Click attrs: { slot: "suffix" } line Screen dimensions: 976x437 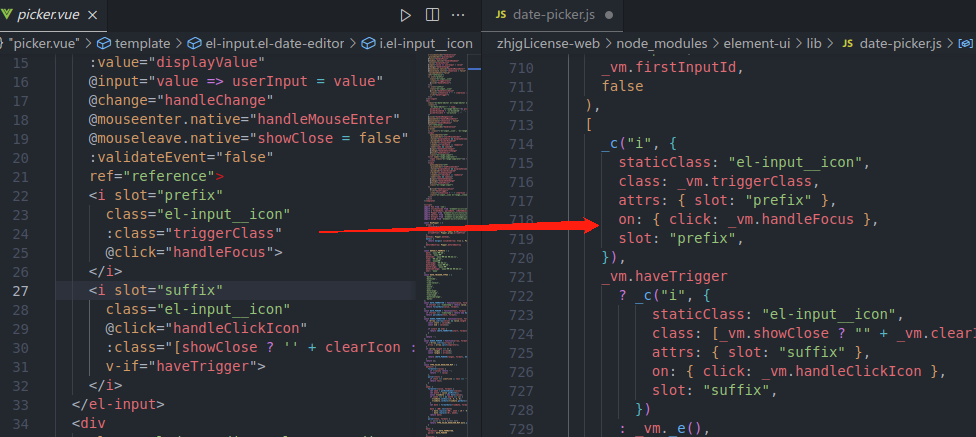761,352
